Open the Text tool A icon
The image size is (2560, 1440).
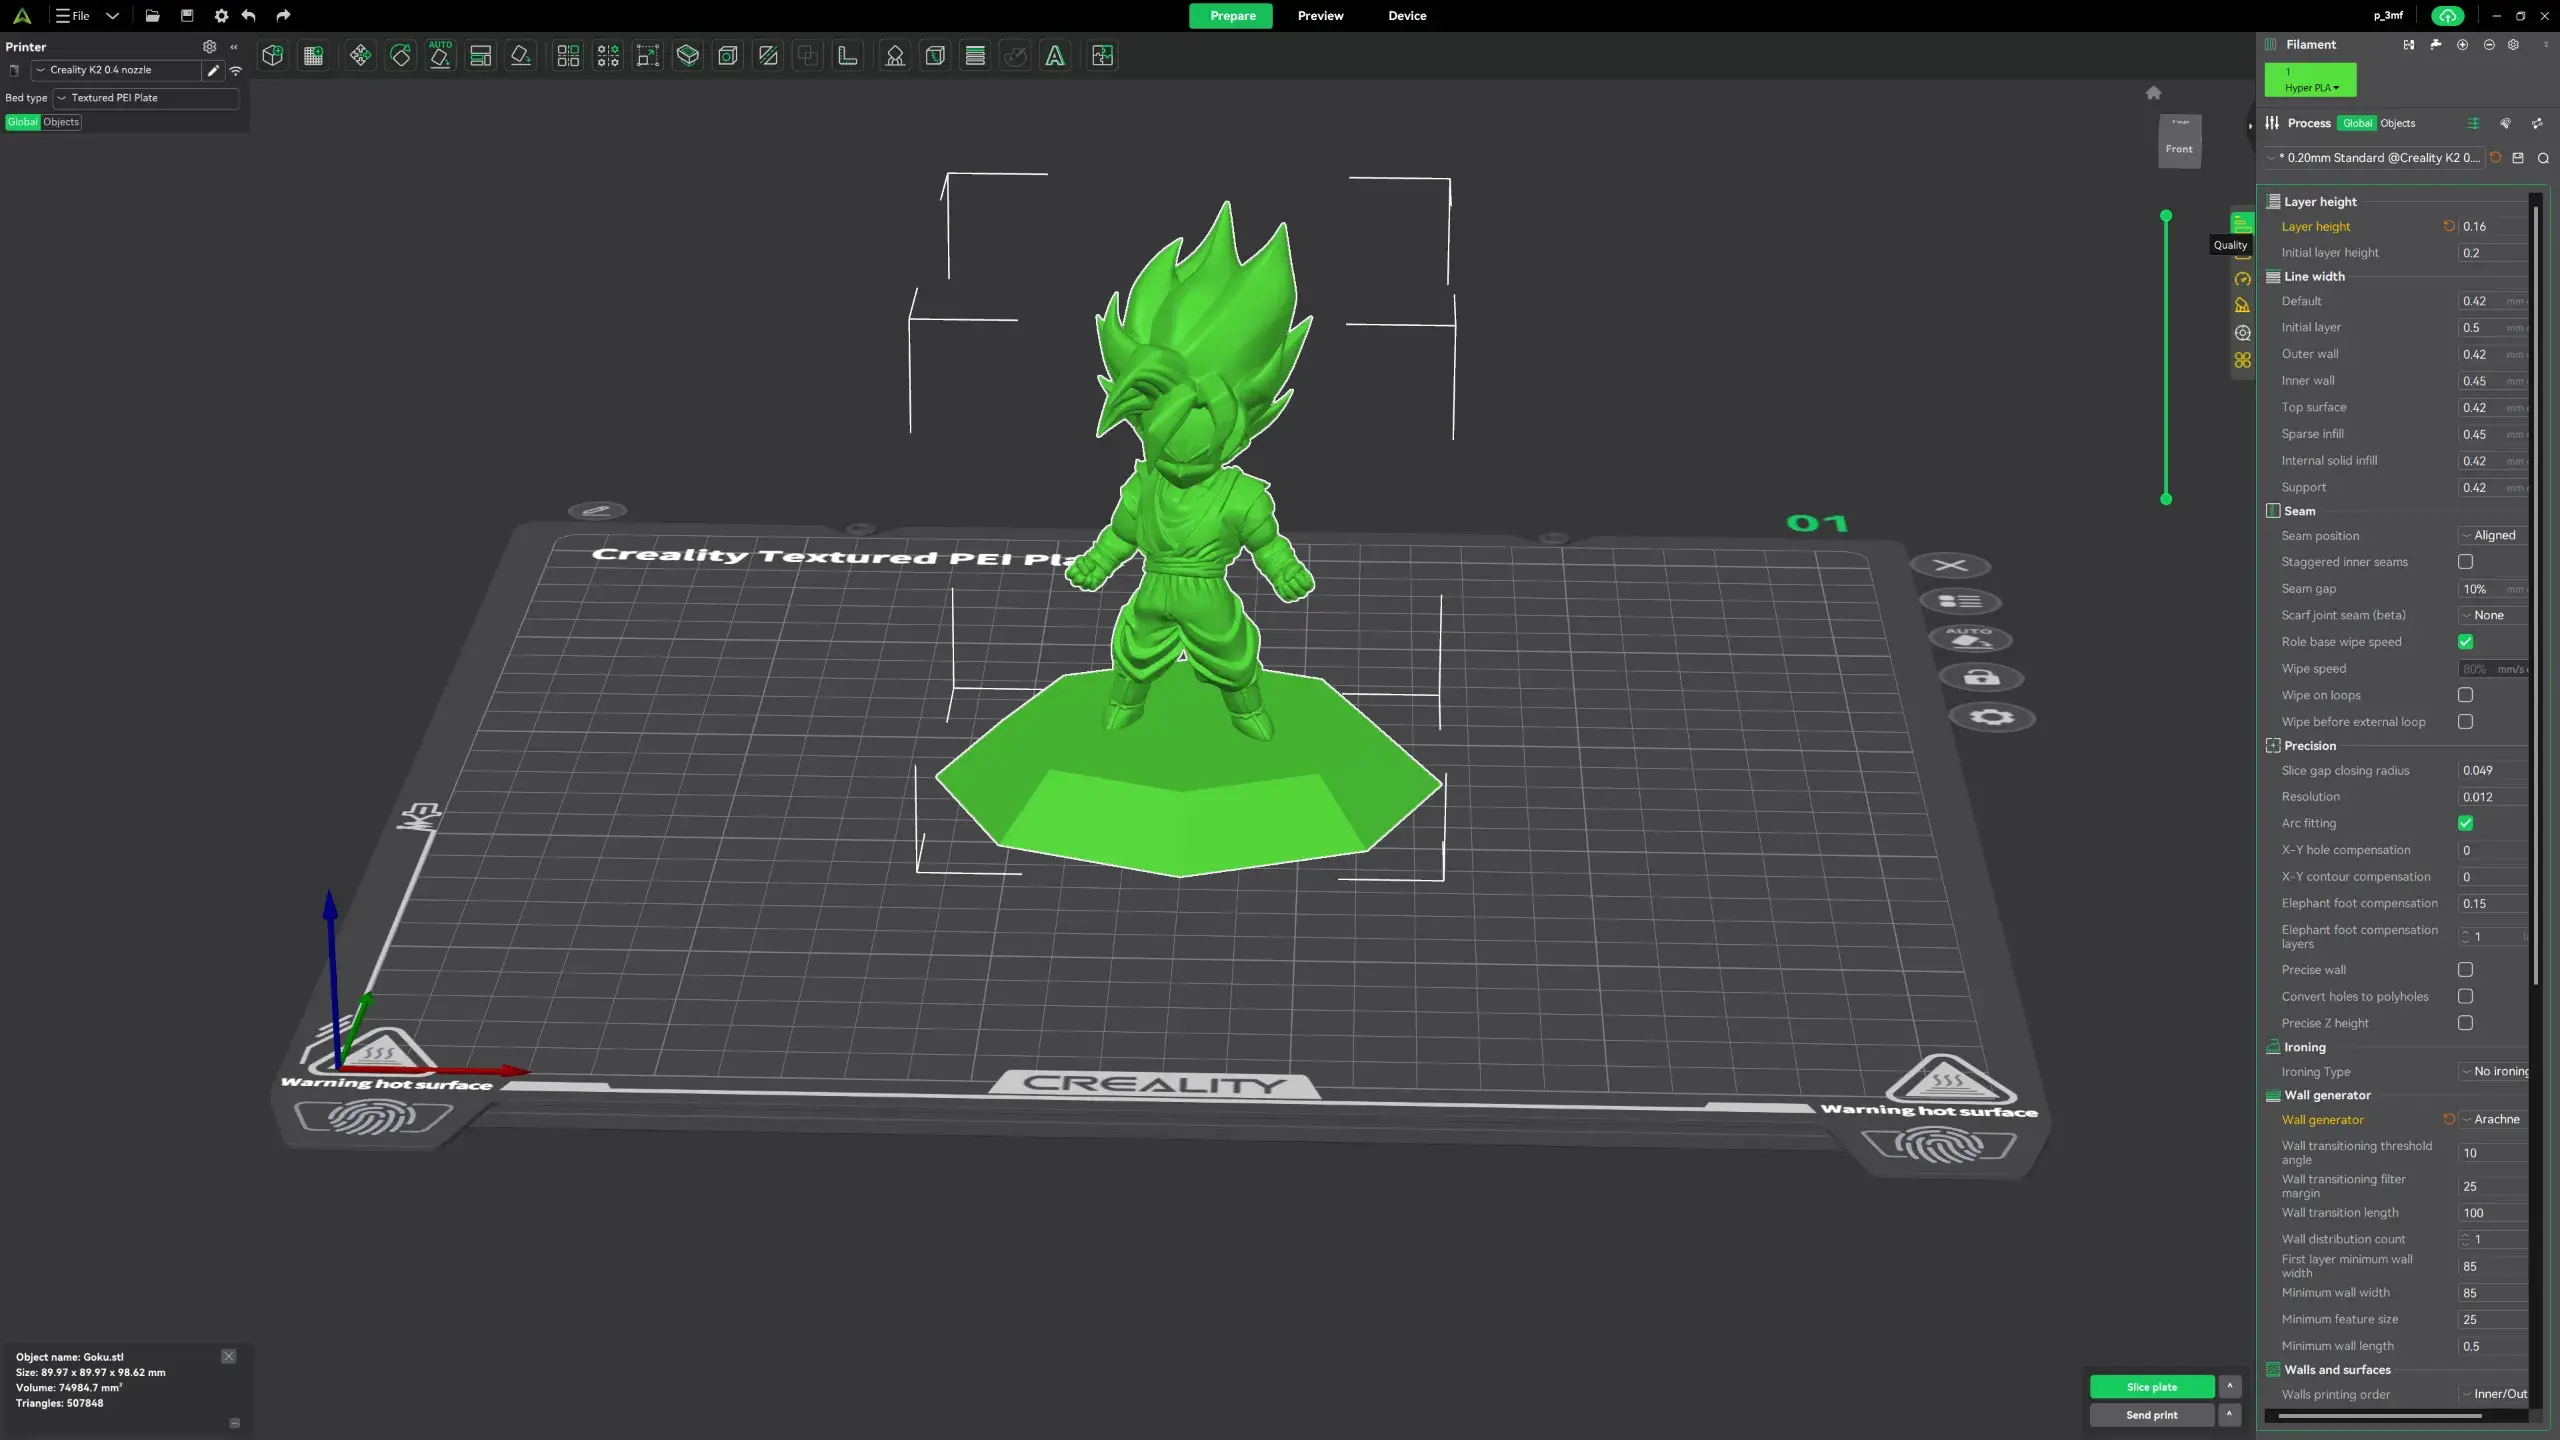coord(1055,56)
